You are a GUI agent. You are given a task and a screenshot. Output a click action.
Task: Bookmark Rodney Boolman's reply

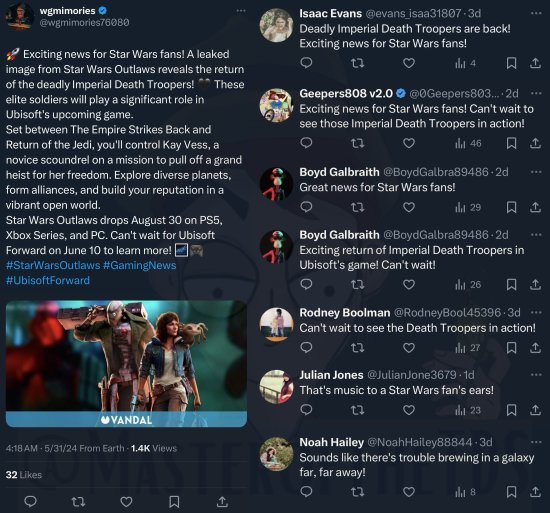coord(511,347)
